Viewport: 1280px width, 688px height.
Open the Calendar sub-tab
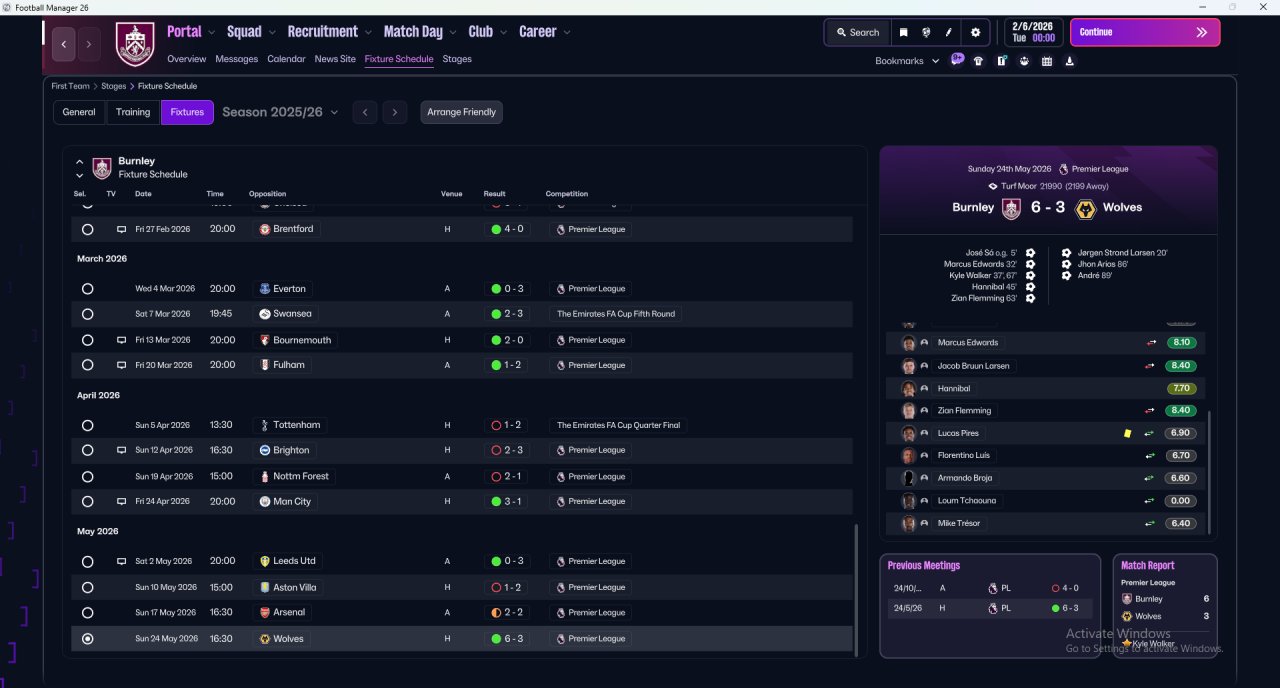(286, 59)
